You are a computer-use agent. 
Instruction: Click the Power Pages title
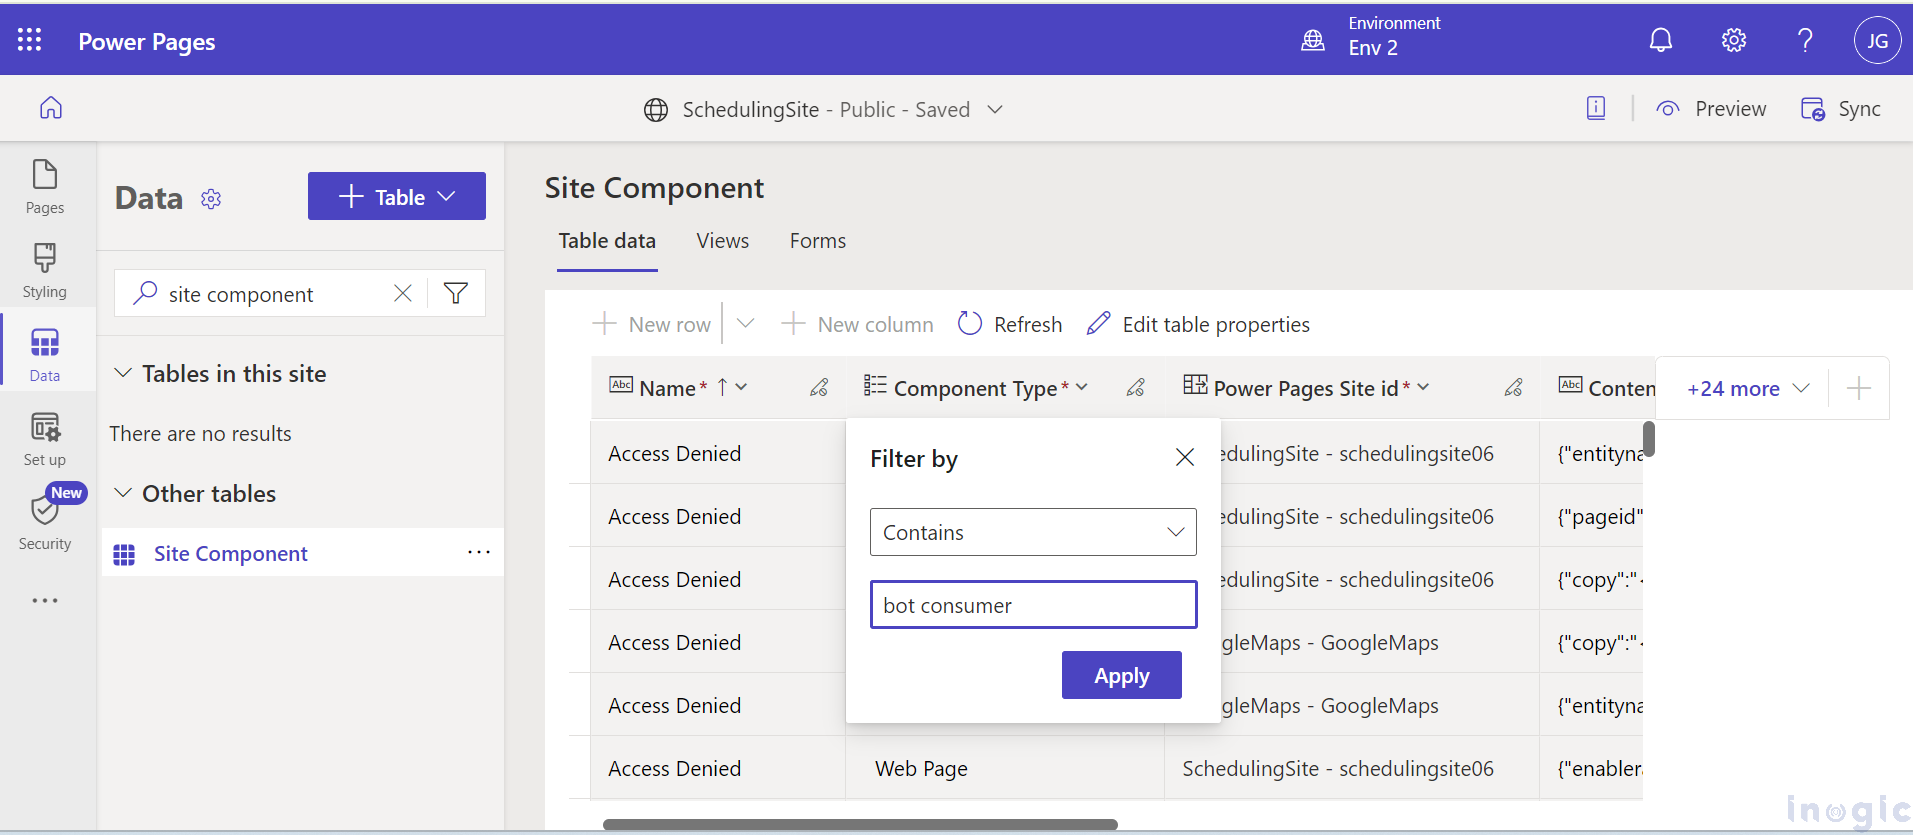tap(147, 41)
